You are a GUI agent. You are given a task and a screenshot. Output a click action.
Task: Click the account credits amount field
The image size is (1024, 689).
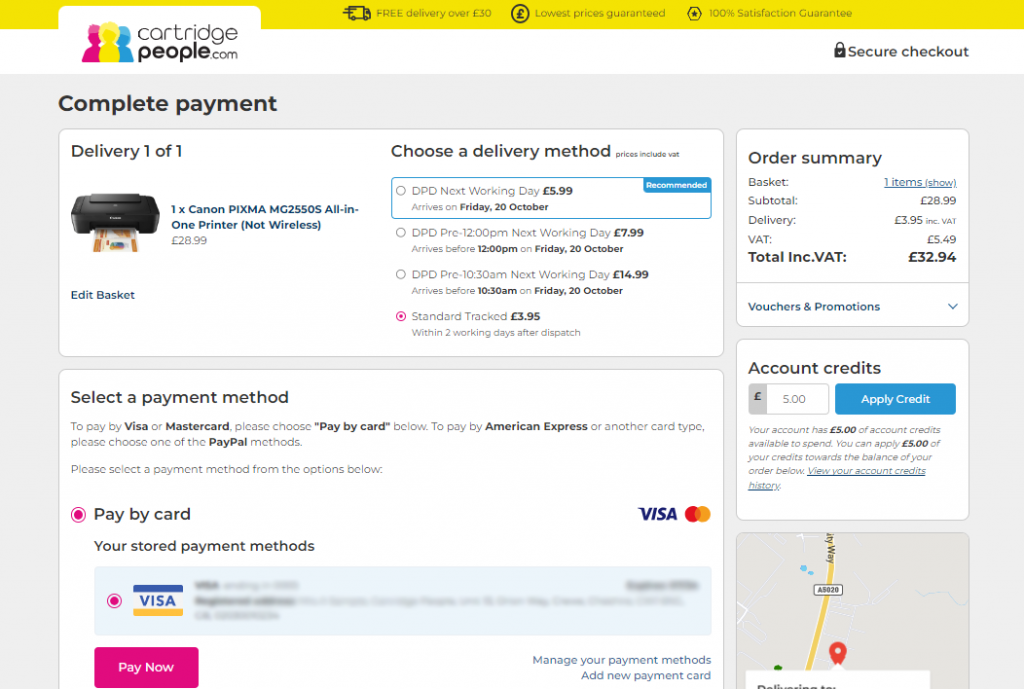click(x=797, y=398)
